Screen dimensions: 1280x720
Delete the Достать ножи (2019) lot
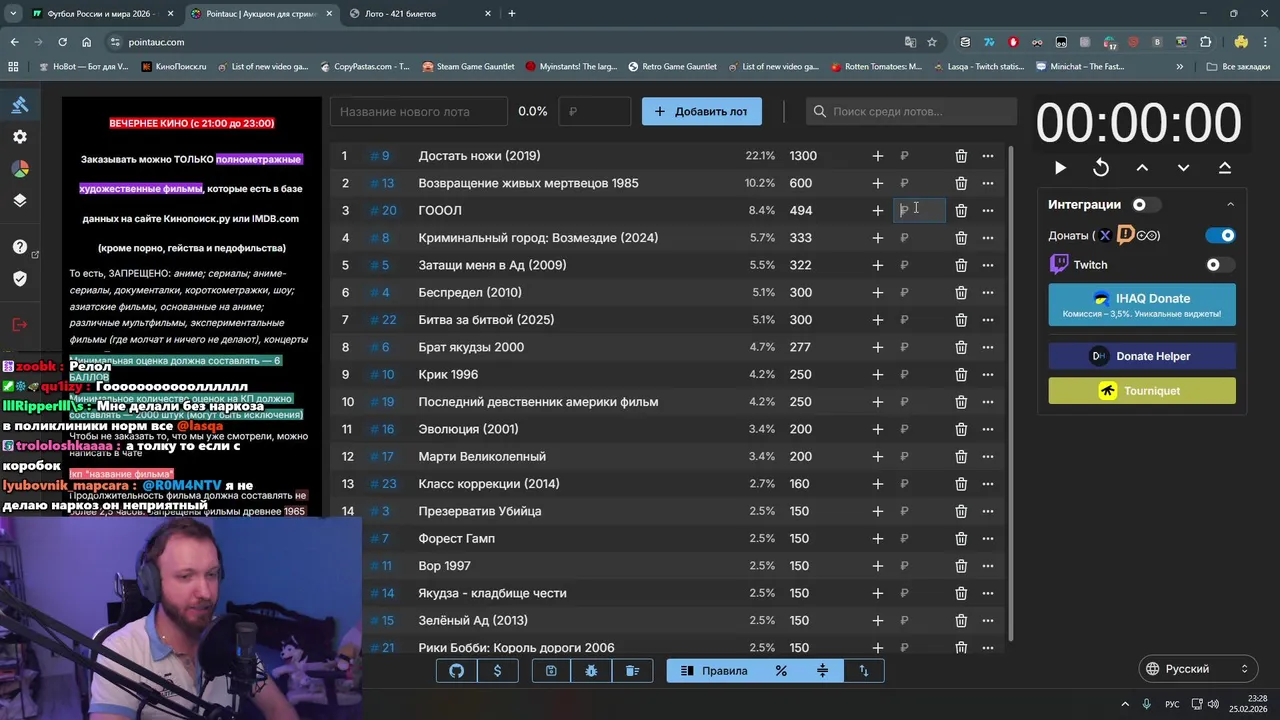click(x=961, y=156)
